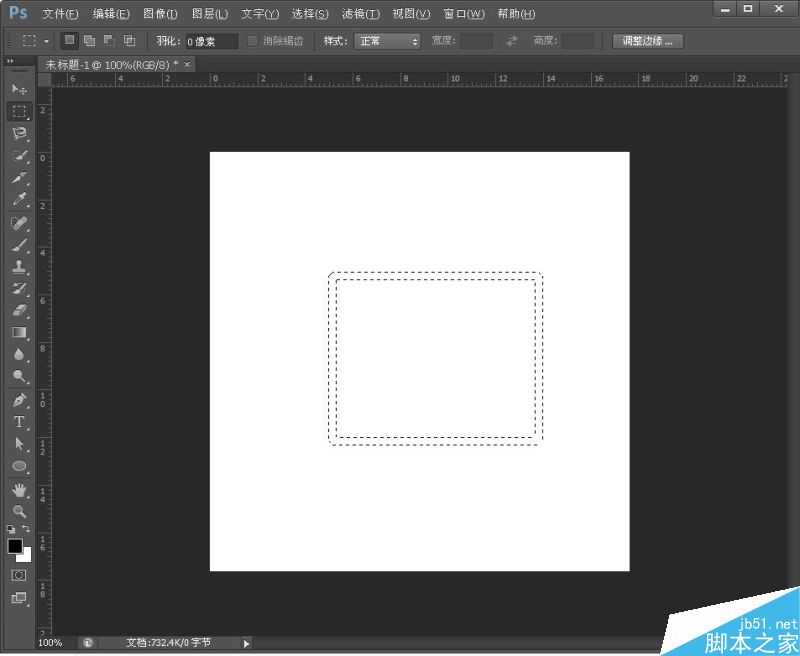Click the 调整边缘 button
The width and height of the screenshot is (800, 656).
point(647,41)
